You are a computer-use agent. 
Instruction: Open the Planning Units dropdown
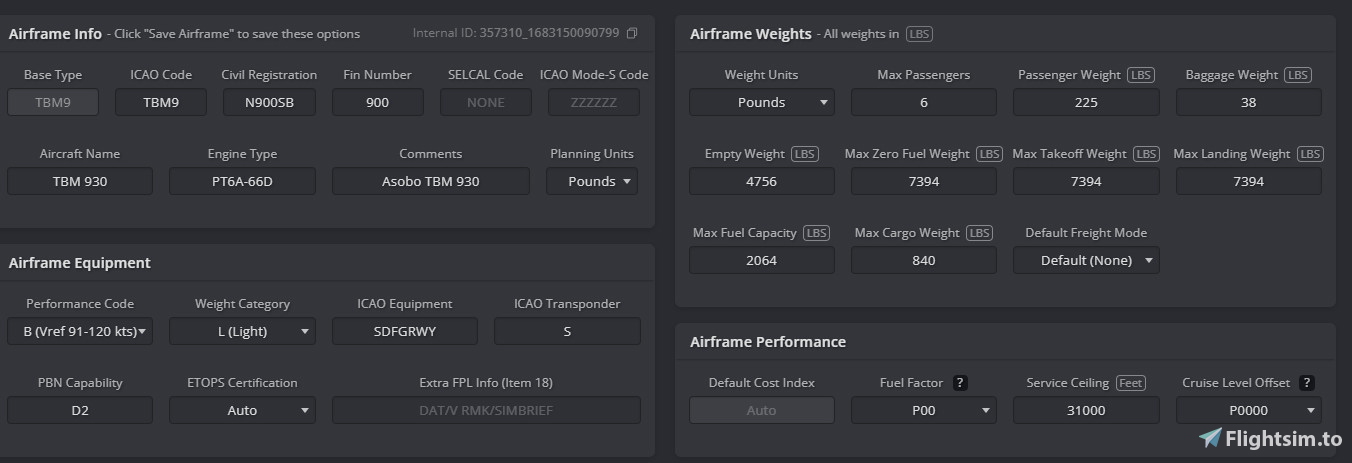tap(592, 181)
